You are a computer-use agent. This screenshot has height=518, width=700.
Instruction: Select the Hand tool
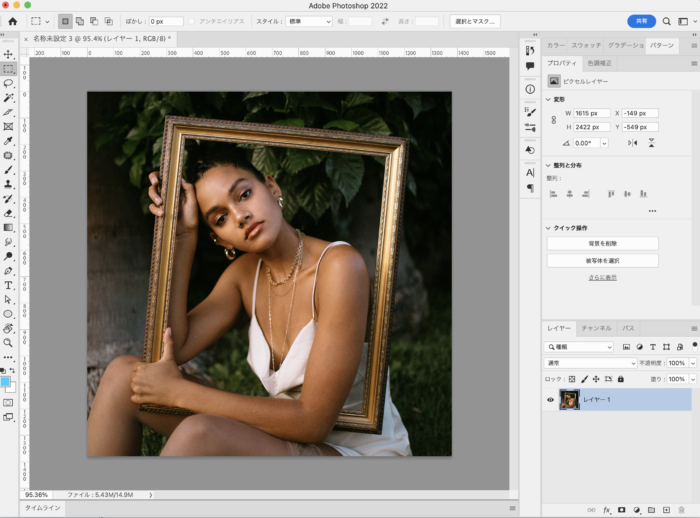(8, 328)
